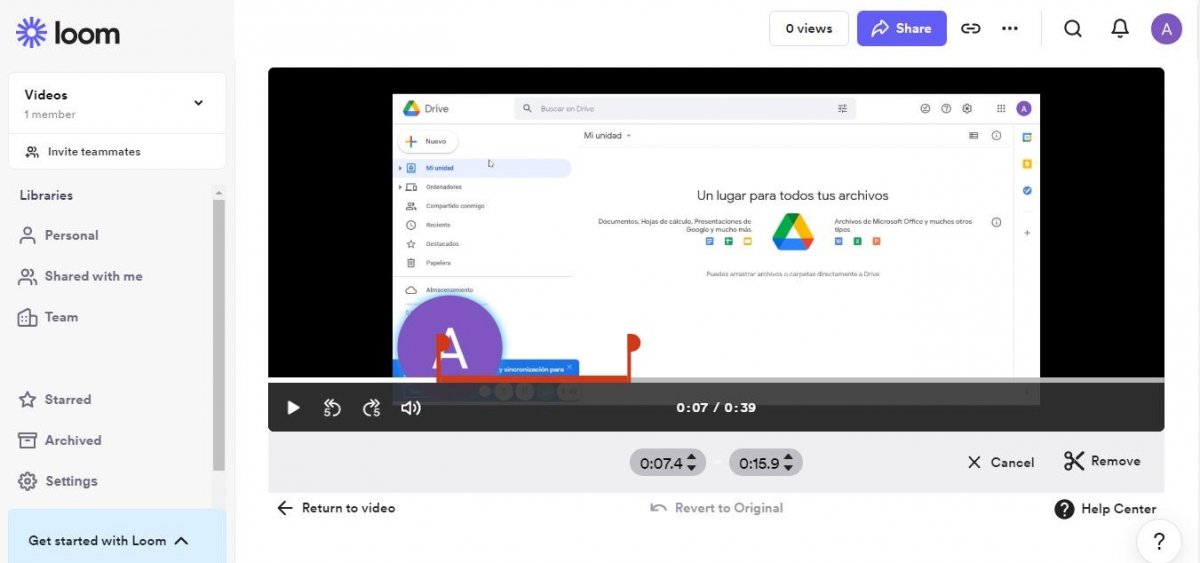The height and width of the screenshot is (563, 1200).
Task: Open Archived videos
Action: tap(60, 440)
